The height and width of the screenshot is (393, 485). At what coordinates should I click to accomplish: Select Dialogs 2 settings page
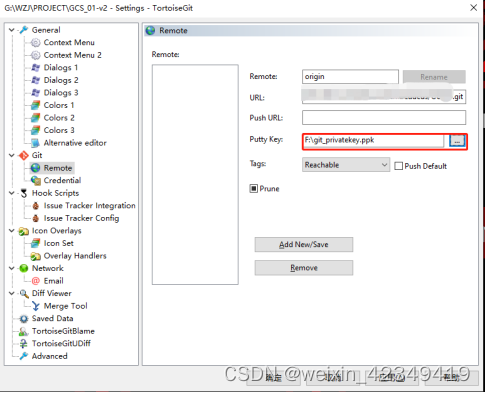pos(61,80)
